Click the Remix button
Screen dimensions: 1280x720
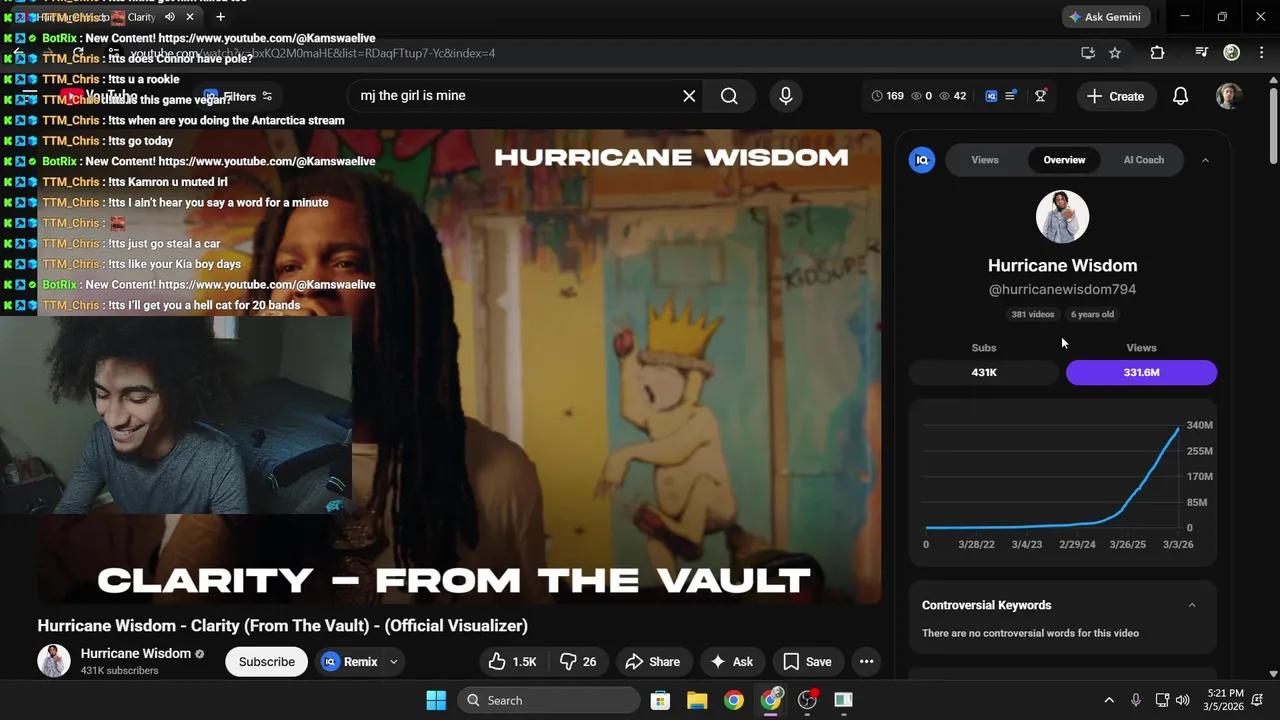pyautogui.click(x=349, y=662)
